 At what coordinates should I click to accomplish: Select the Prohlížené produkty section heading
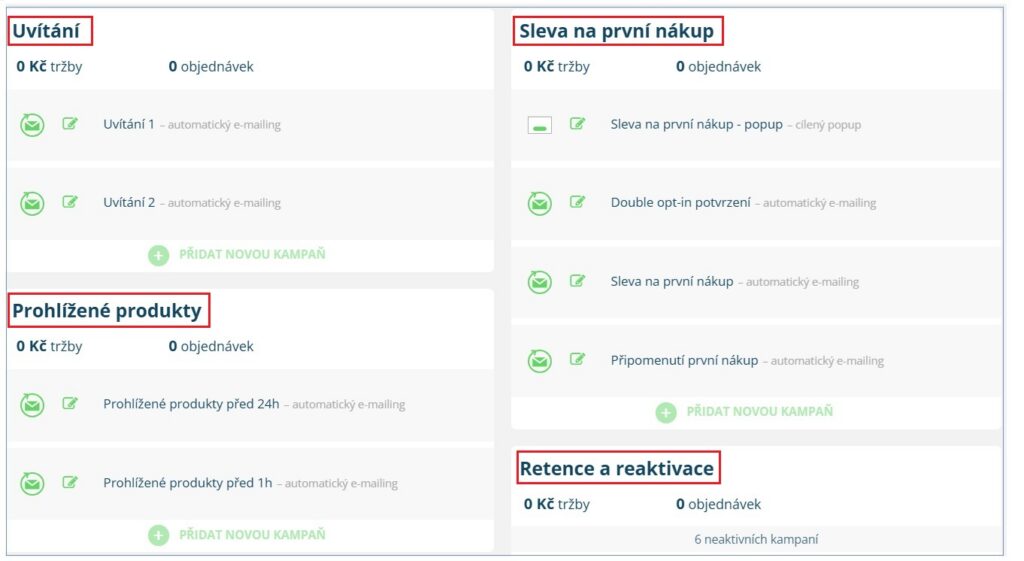pos(107,312)
